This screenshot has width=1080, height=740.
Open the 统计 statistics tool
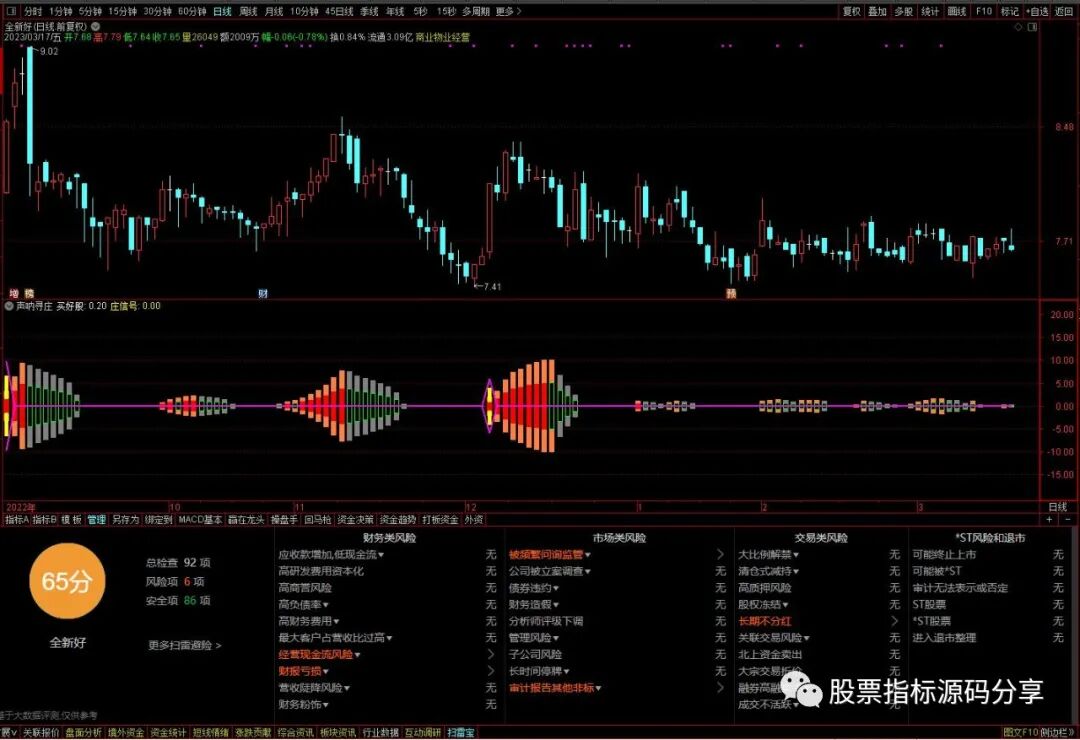pyautogui.click(x=930, y=12)
